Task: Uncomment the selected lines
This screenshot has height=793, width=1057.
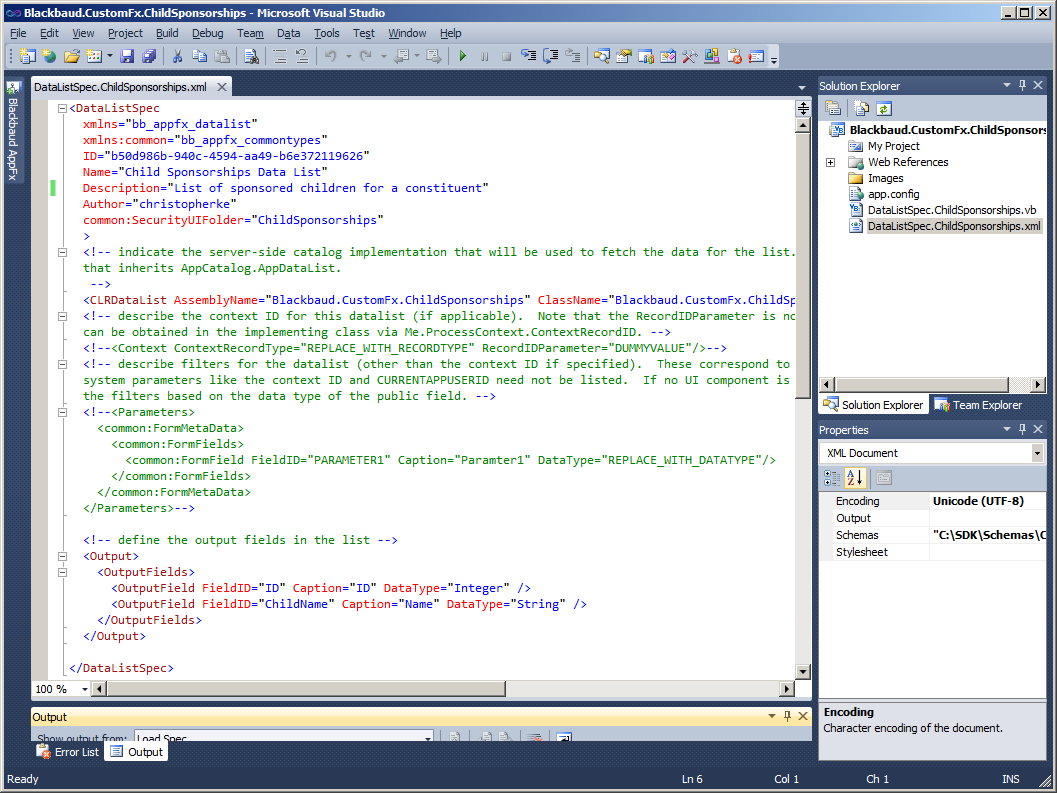Action: [x=302, y=56]
